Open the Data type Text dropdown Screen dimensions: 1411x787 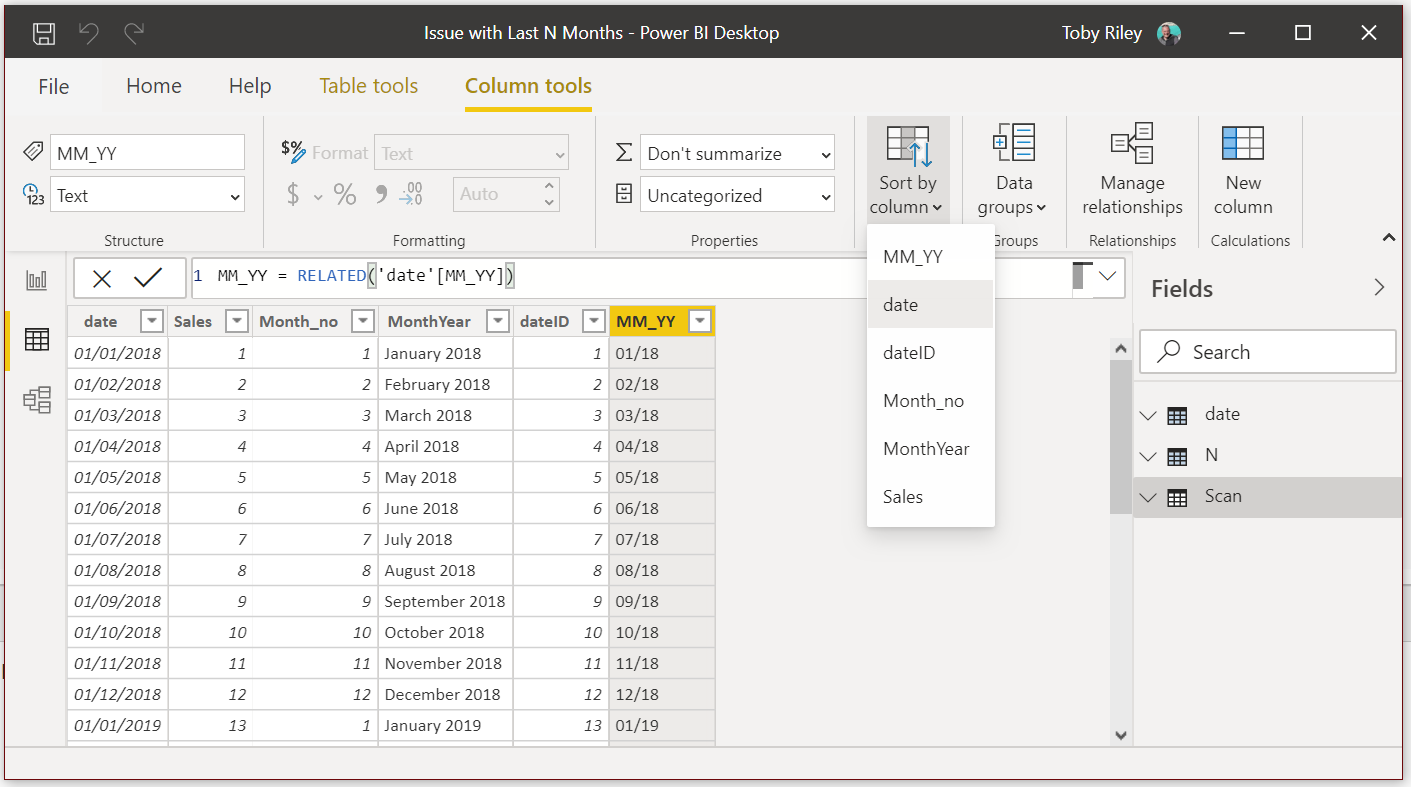click(147, 196)
